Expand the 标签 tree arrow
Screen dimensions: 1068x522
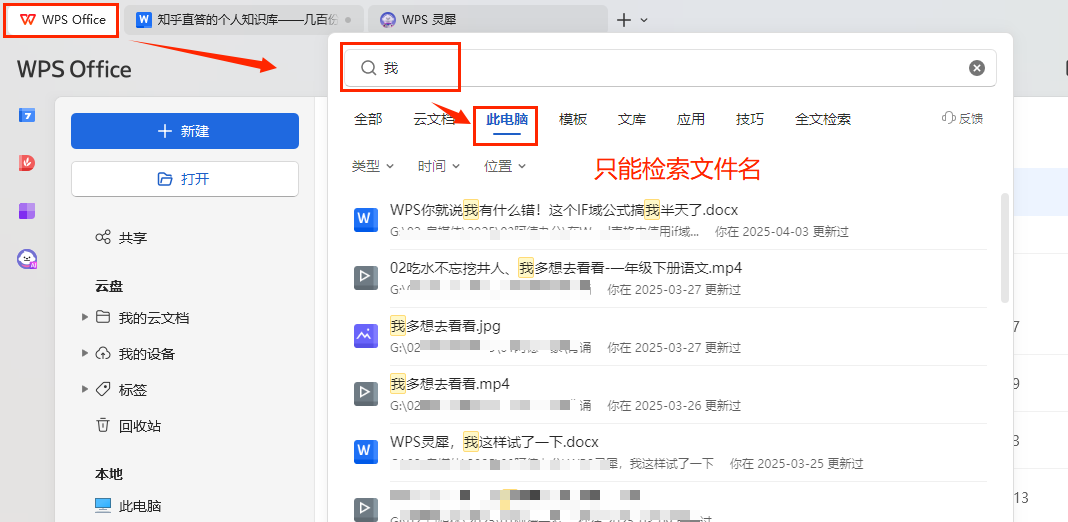(x=85, y=389)
